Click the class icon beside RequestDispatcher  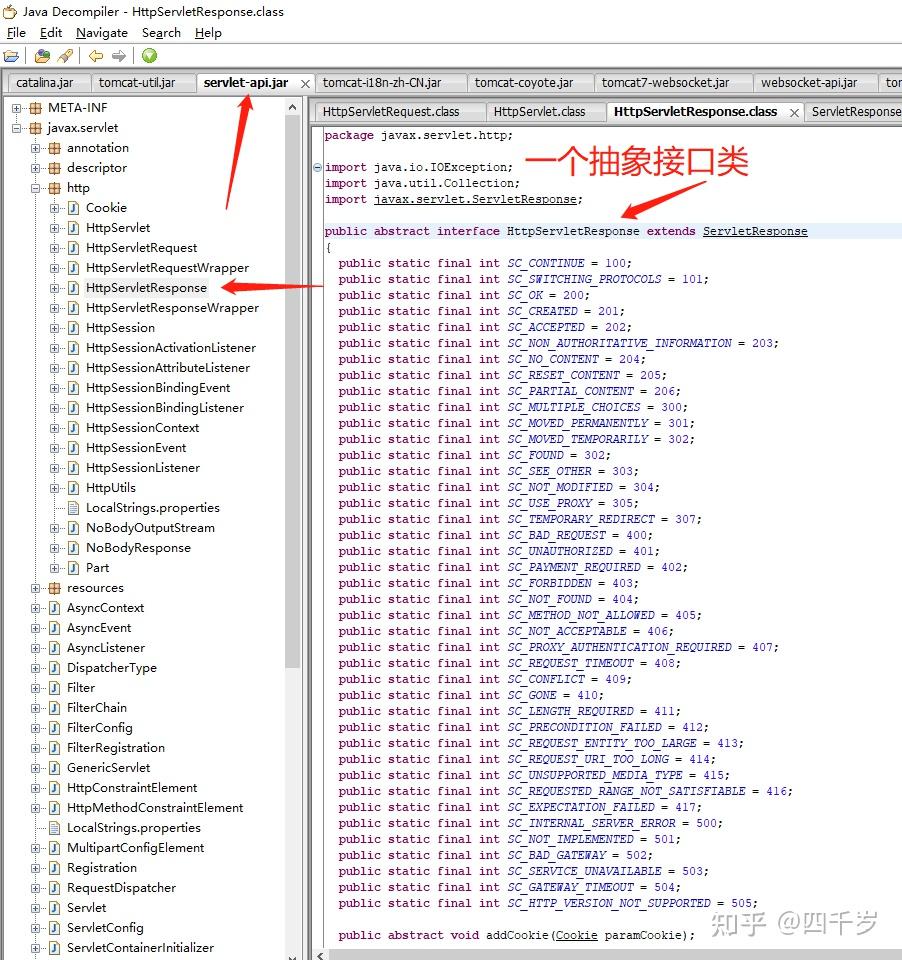click(54, 888)
